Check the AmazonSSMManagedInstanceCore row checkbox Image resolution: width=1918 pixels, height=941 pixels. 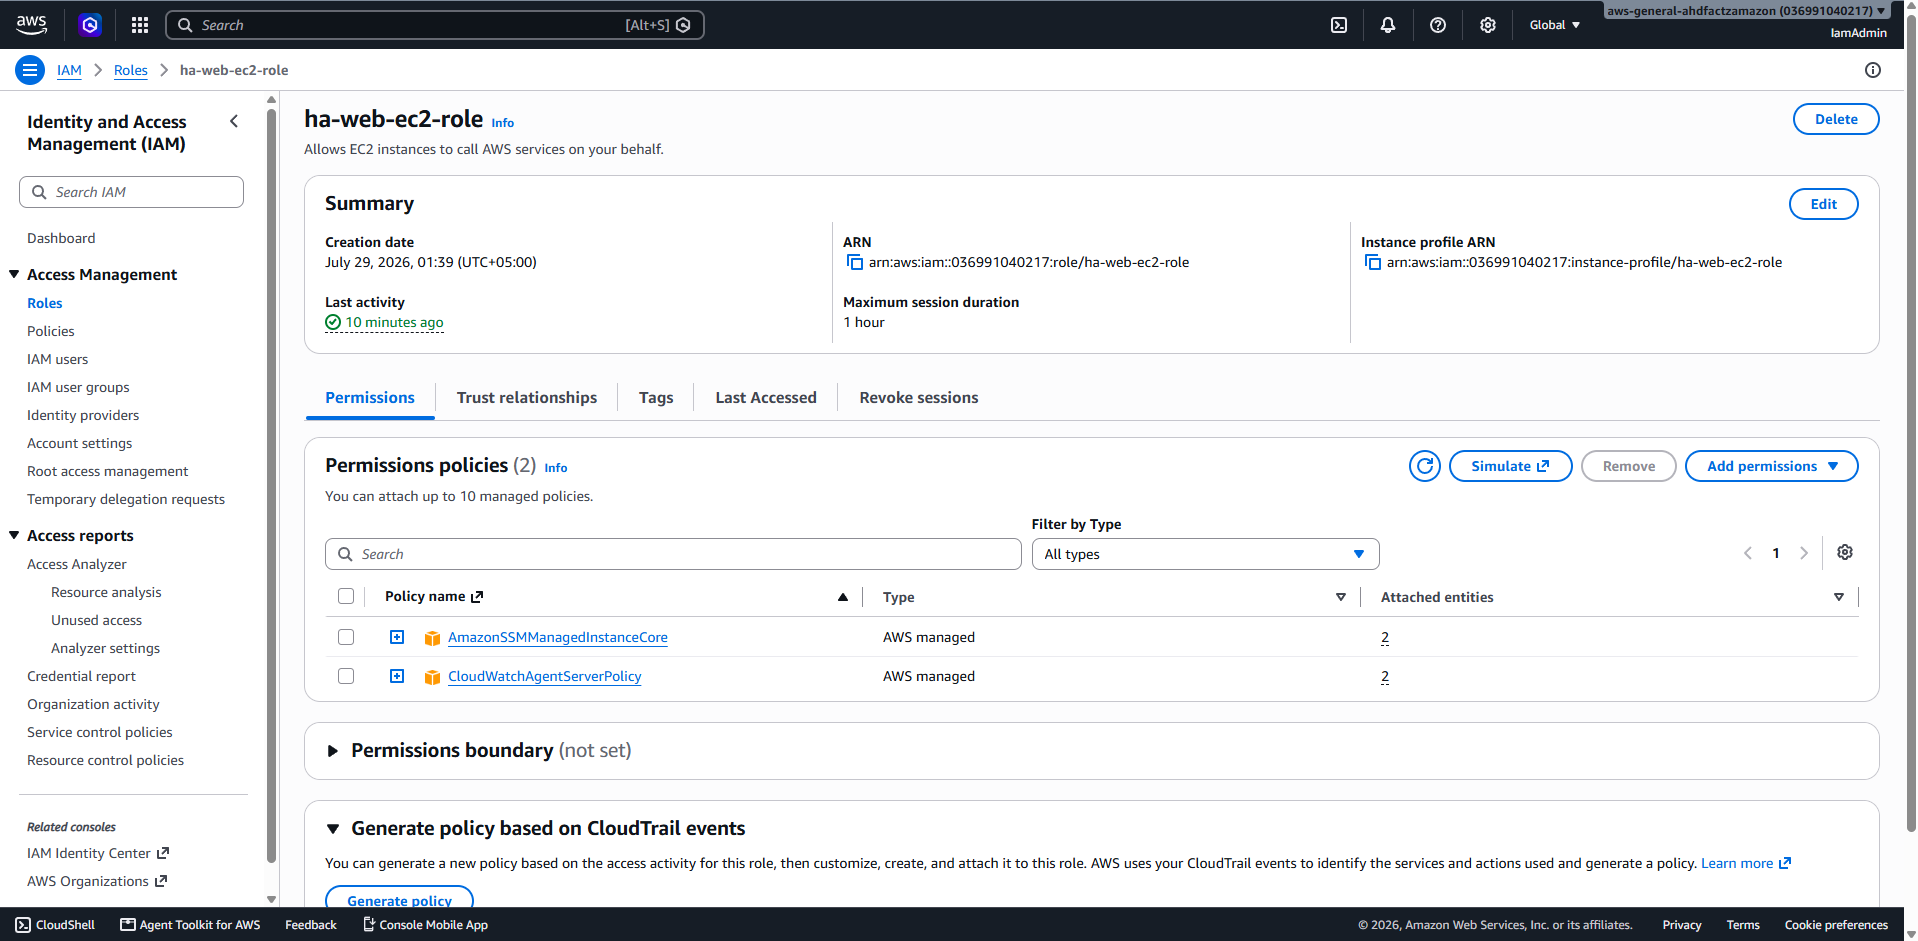(346, 637)
